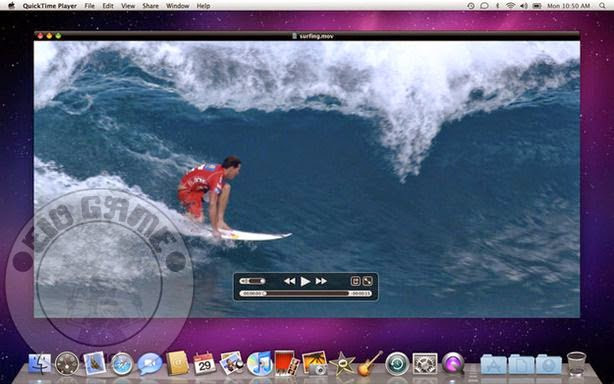Launch GarageBand guitar icon in Dock

369,364
